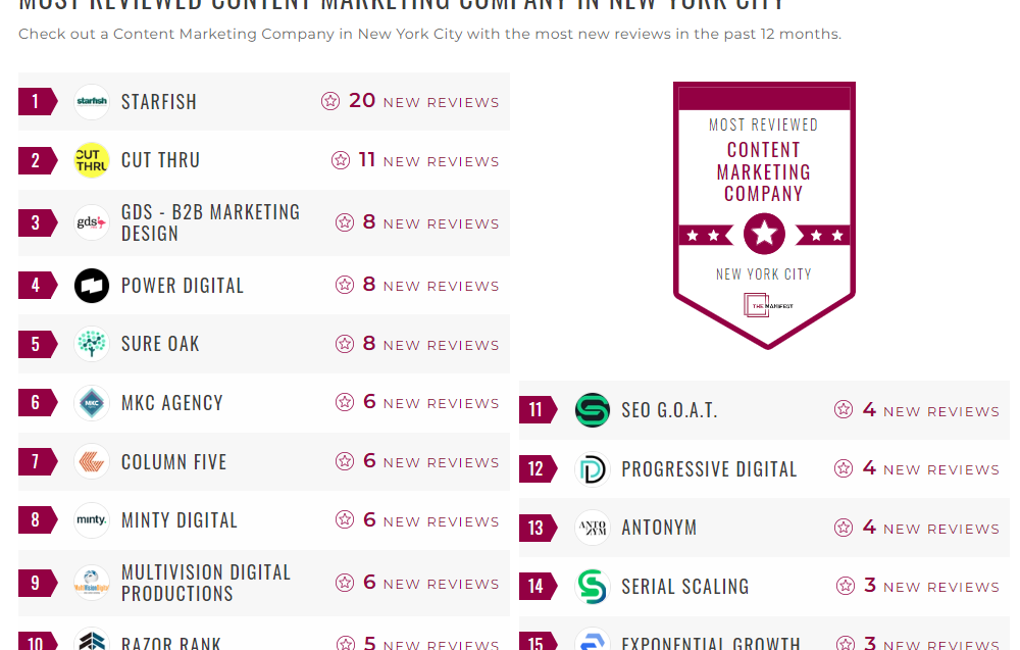Click the GDS B2B Marketing logo

pyautogui.click(x=92, y=223)
